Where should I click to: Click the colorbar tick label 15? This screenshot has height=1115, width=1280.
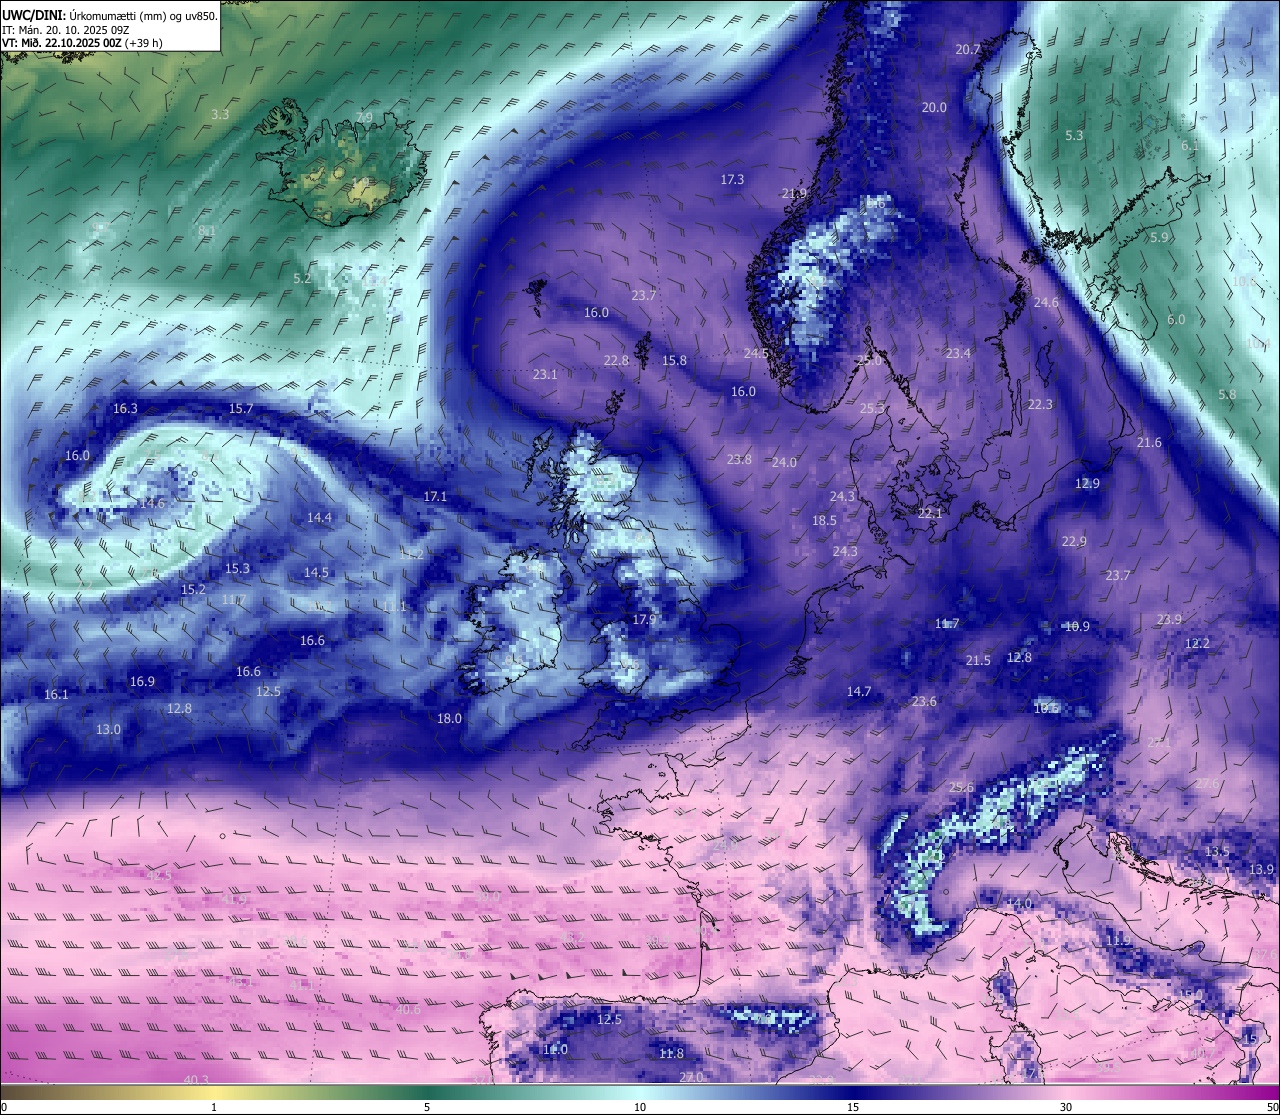click(x=853, y=1107)
